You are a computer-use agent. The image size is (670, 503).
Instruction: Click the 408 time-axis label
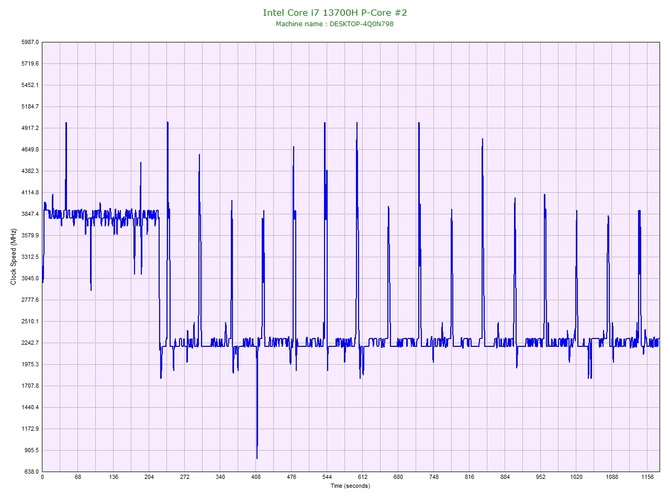click(256, 477)
